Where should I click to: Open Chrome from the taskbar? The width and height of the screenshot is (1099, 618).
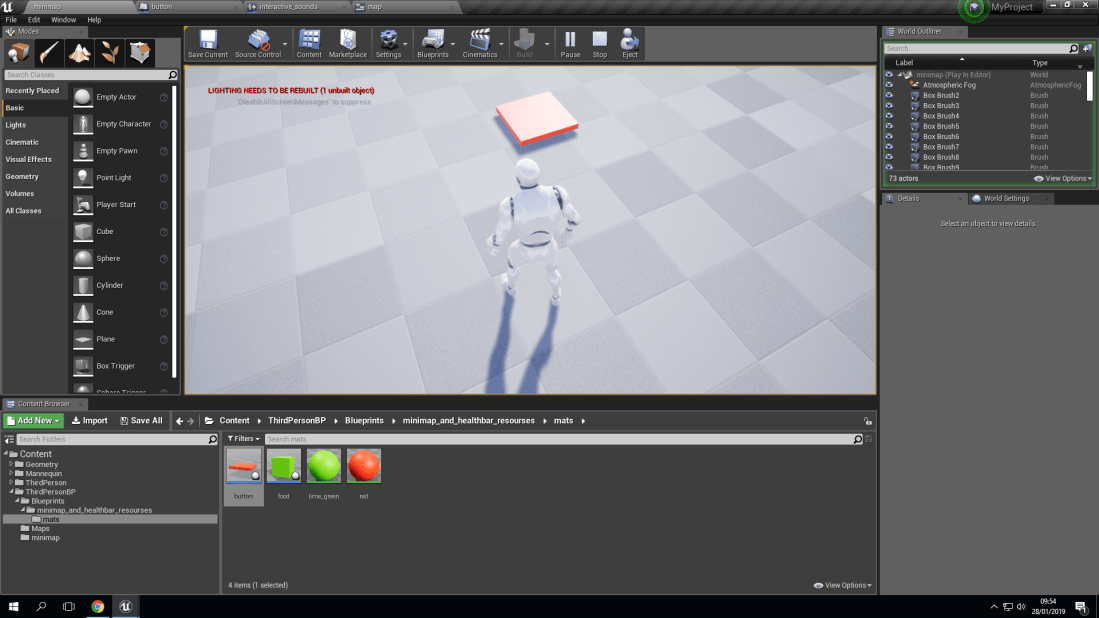pyautogui.click(x=98, y=607)
